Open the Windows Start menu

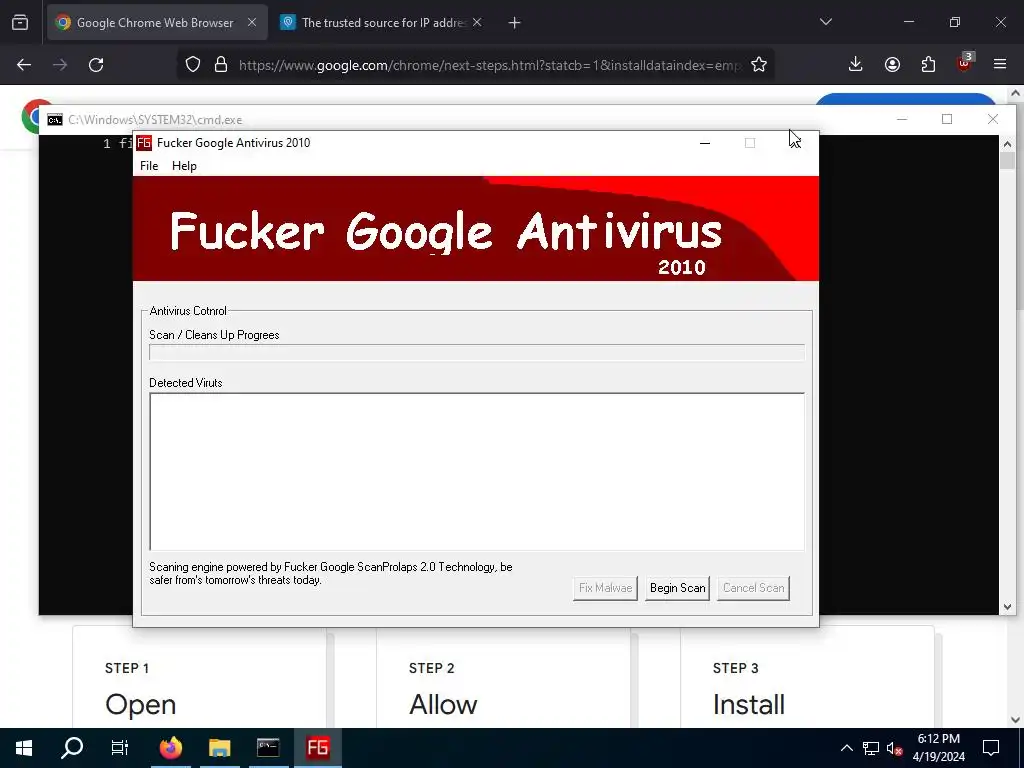point(24,748)
